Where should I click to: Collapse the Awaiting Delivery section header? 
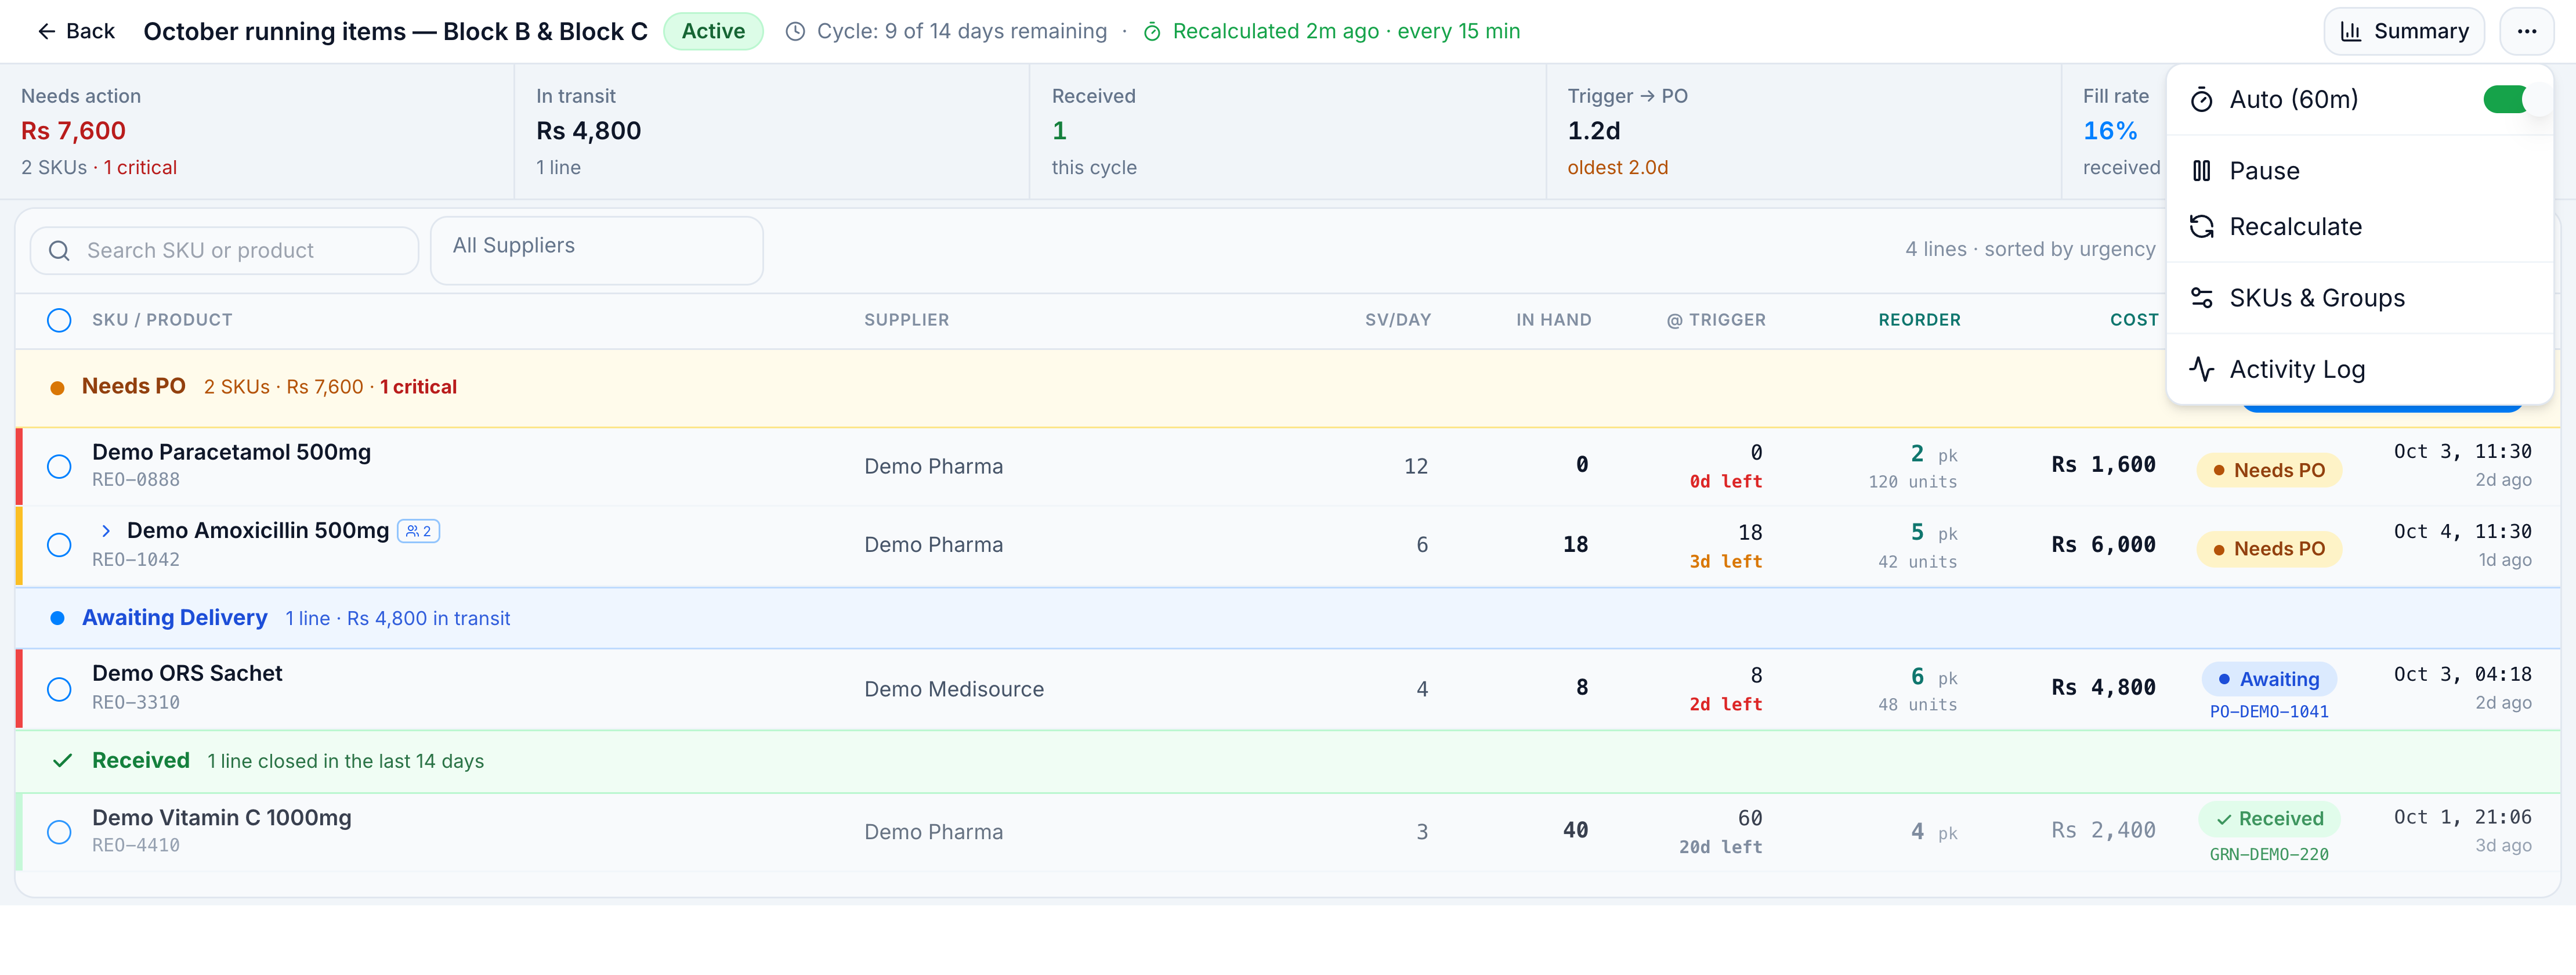1287,618
